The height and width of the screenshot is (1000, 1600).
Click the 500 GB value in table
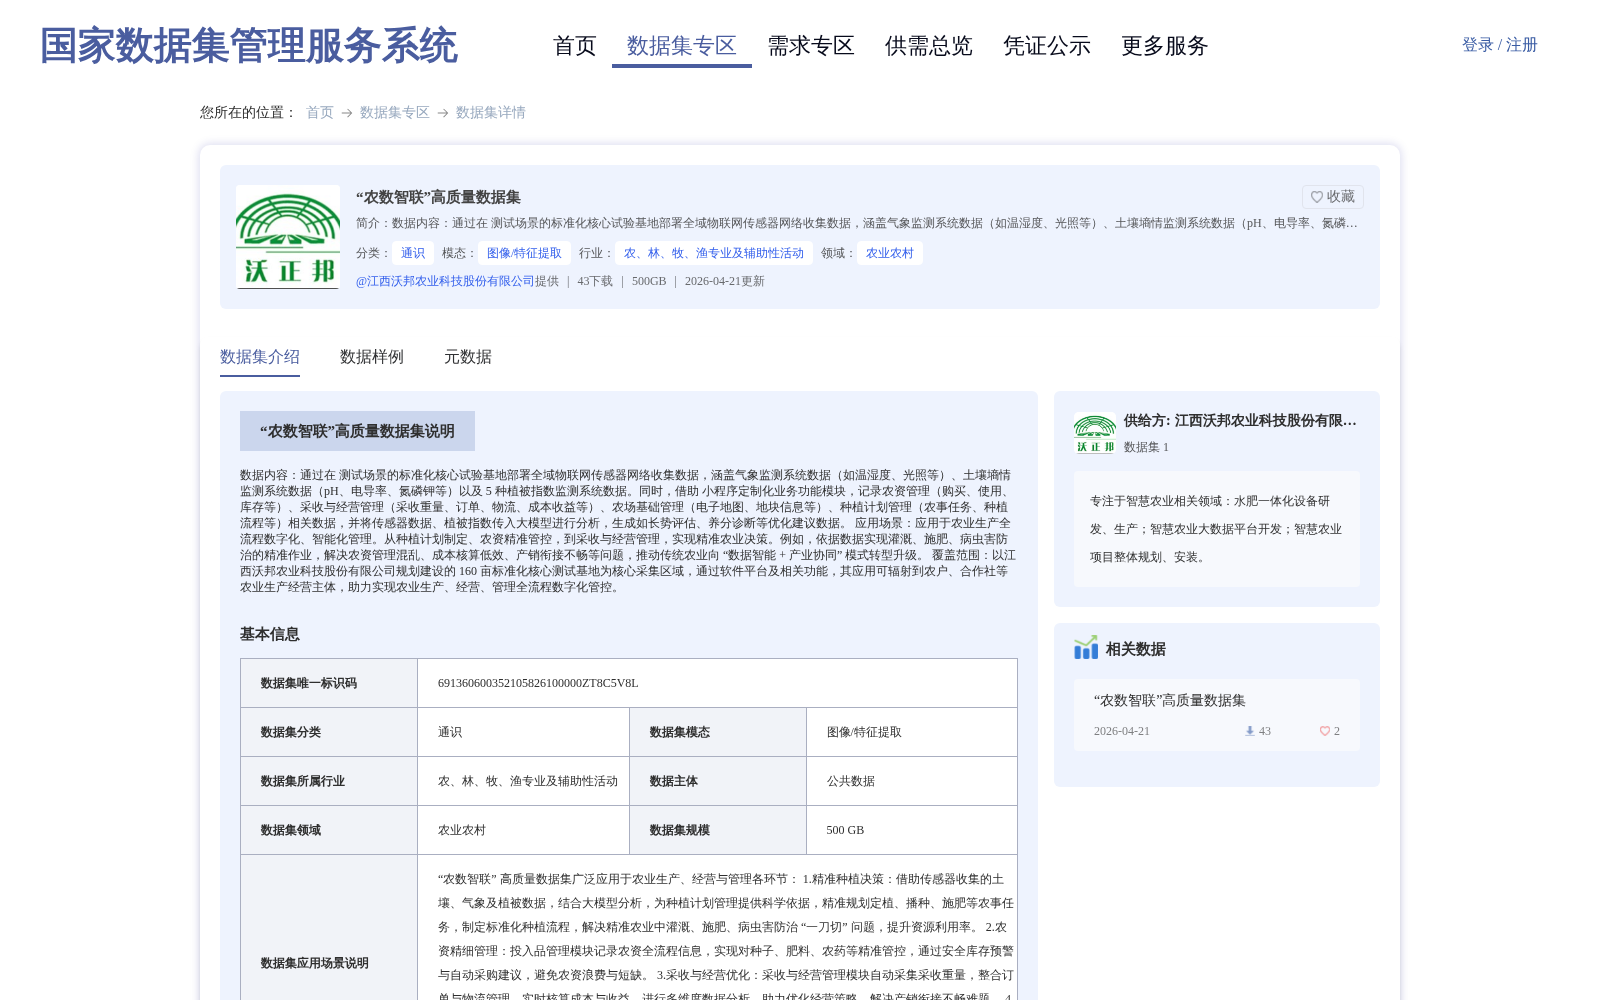(x=846, y=830)
